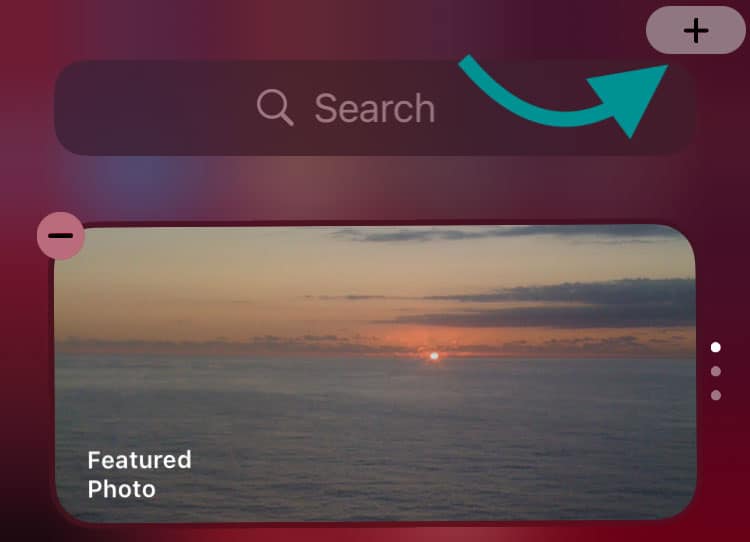Click the magnifying glass search icon
This screenshot has width=750, height=542.
tap(275, 108)
